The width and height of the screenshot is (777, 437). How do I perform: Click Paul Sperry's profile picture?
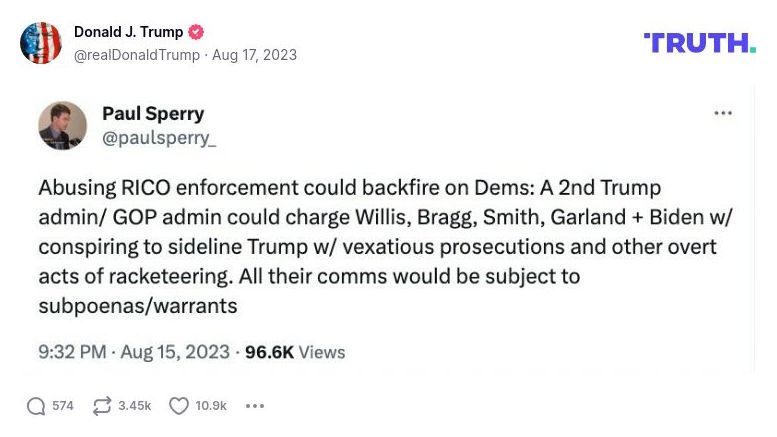[62, 126]
